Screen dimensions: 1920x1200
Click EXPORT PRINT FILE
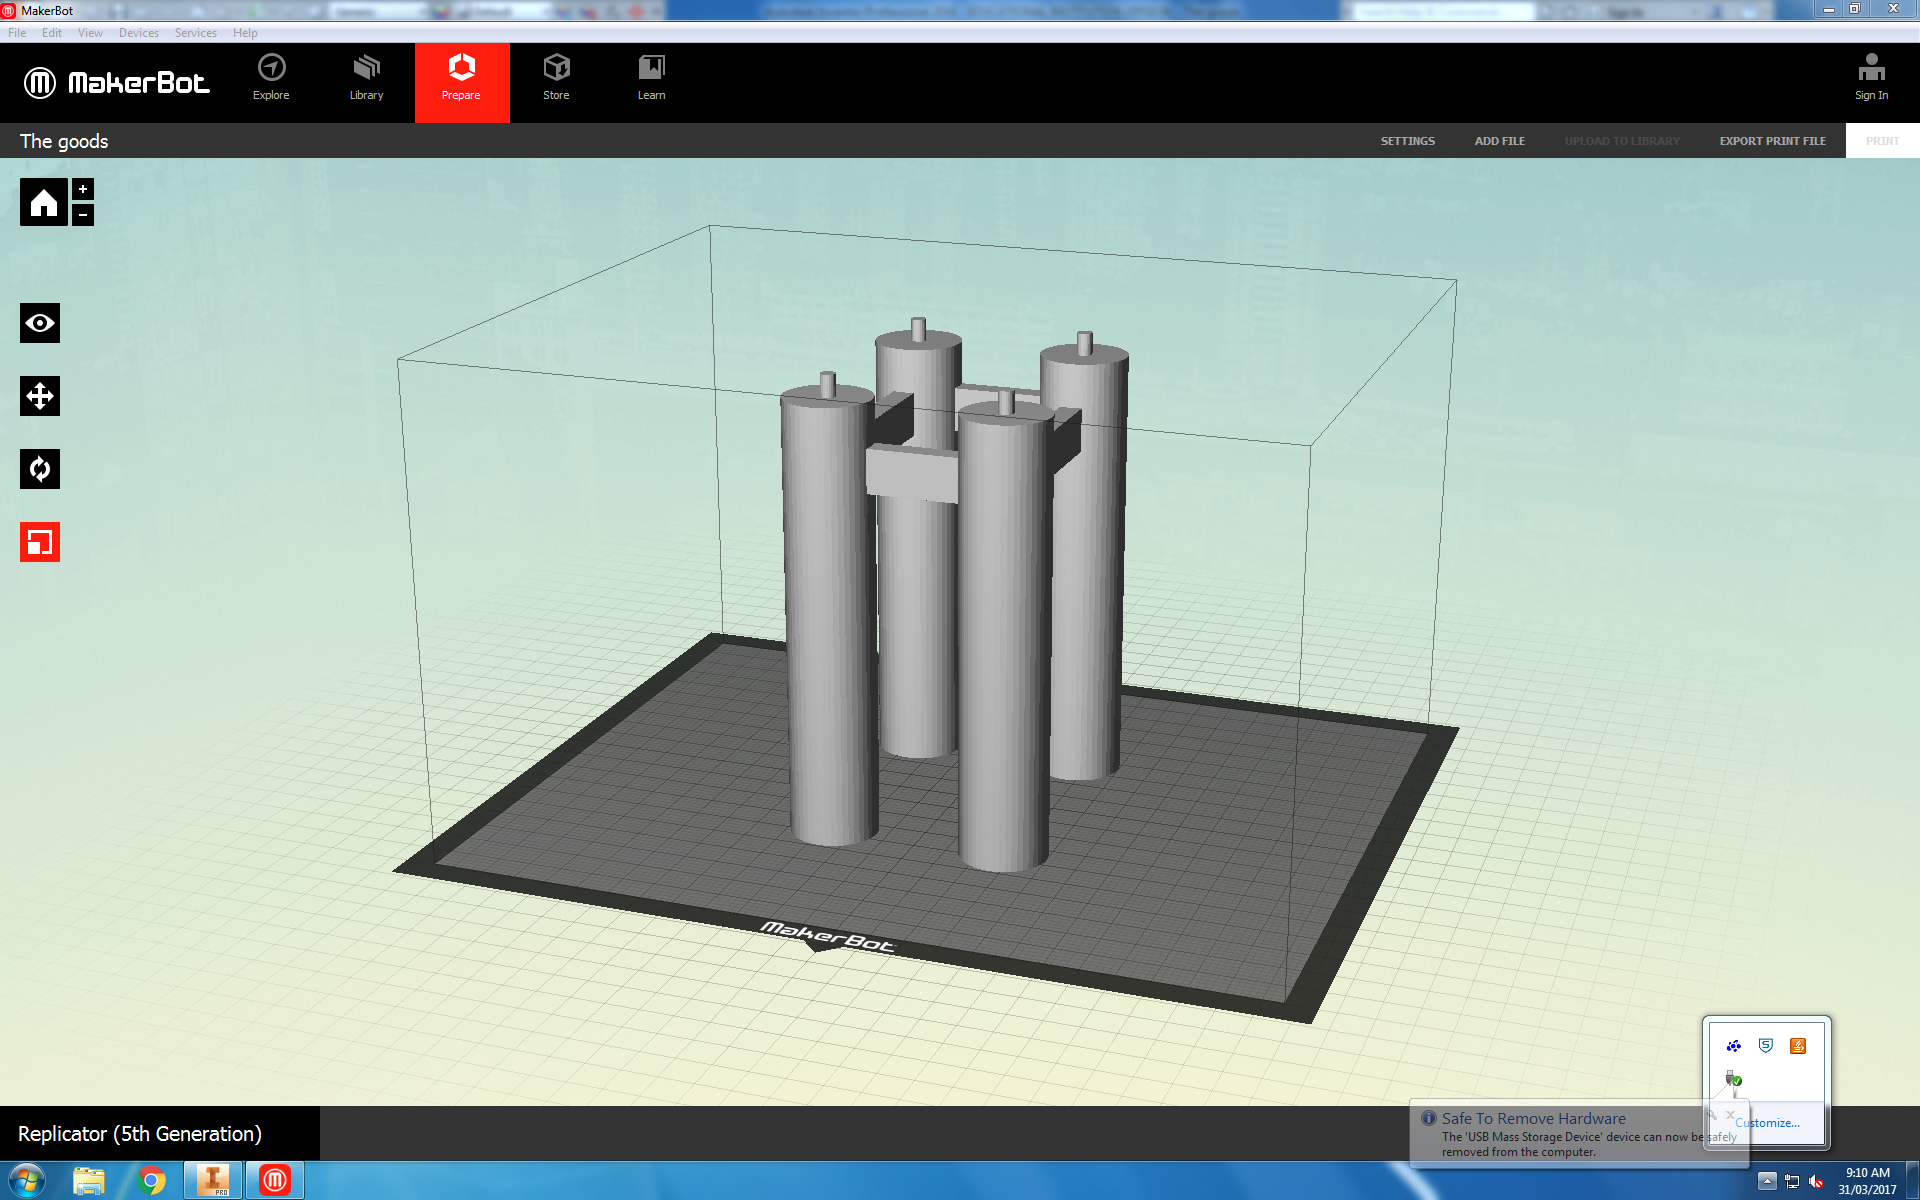point(1772,141)
